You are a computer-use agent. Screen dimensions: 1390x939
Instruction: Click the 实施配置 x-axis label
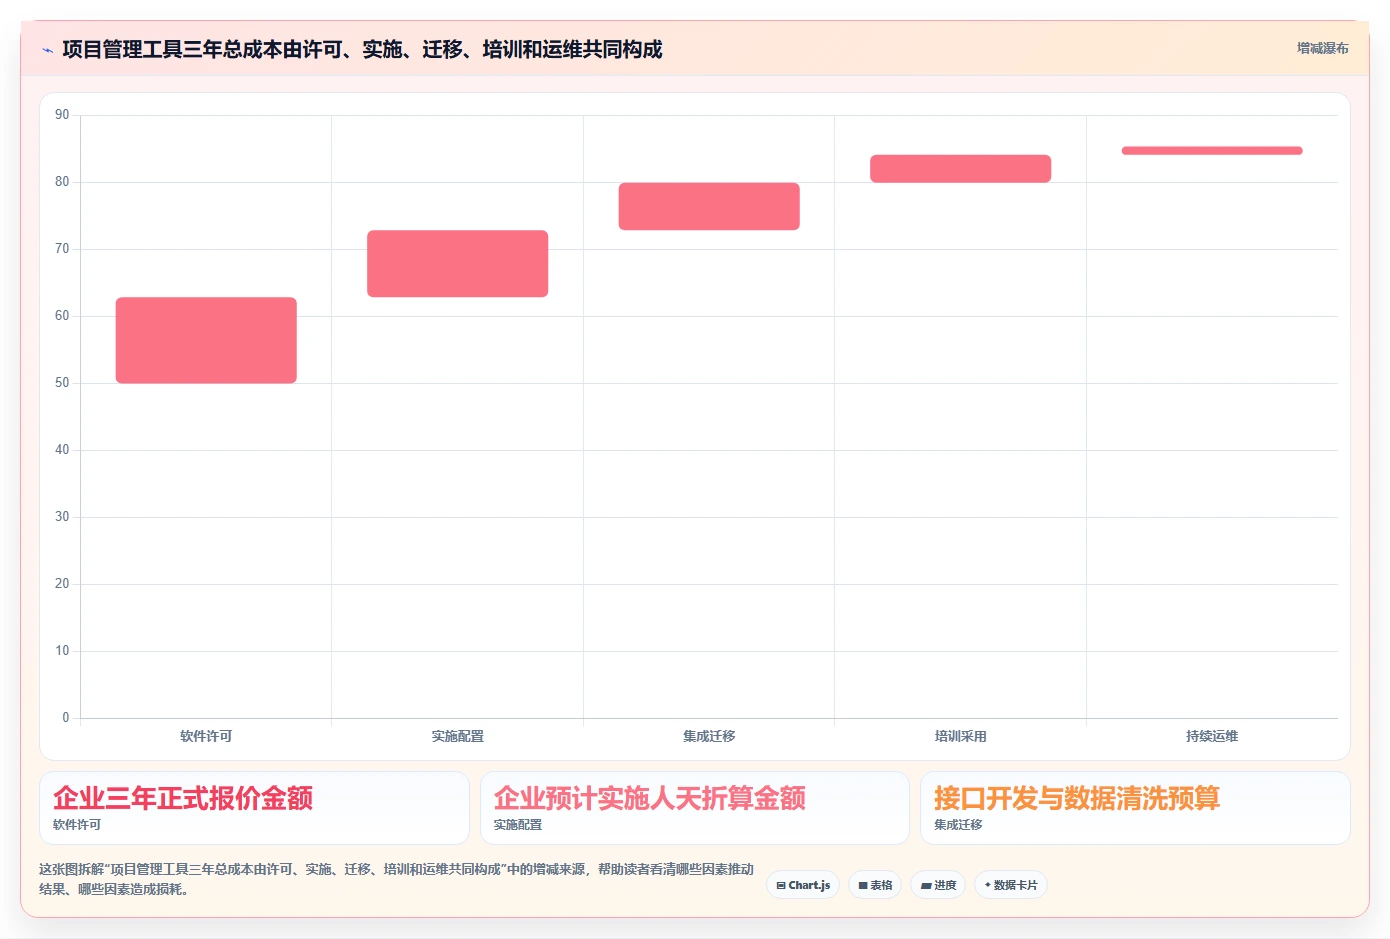(x=457, y=736)
